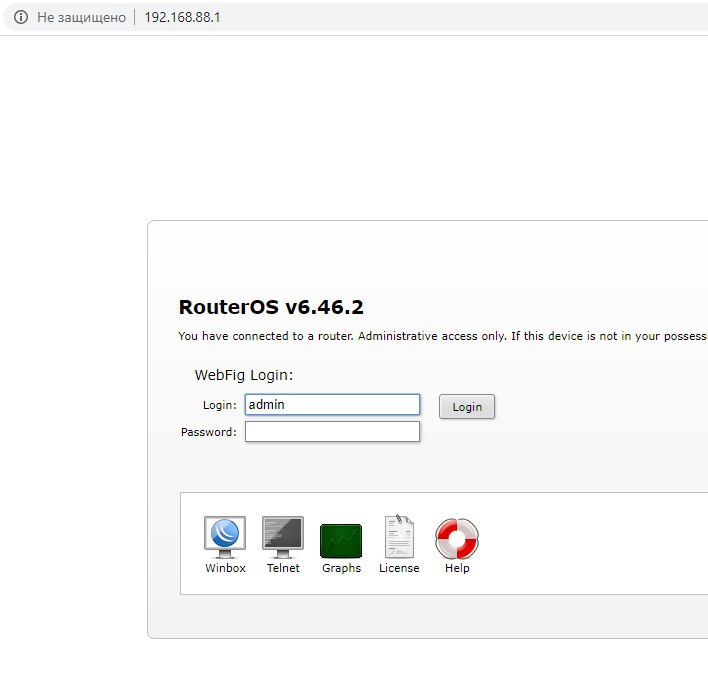Focus the Password input field
708x687 pixels.
coord(332,431)
